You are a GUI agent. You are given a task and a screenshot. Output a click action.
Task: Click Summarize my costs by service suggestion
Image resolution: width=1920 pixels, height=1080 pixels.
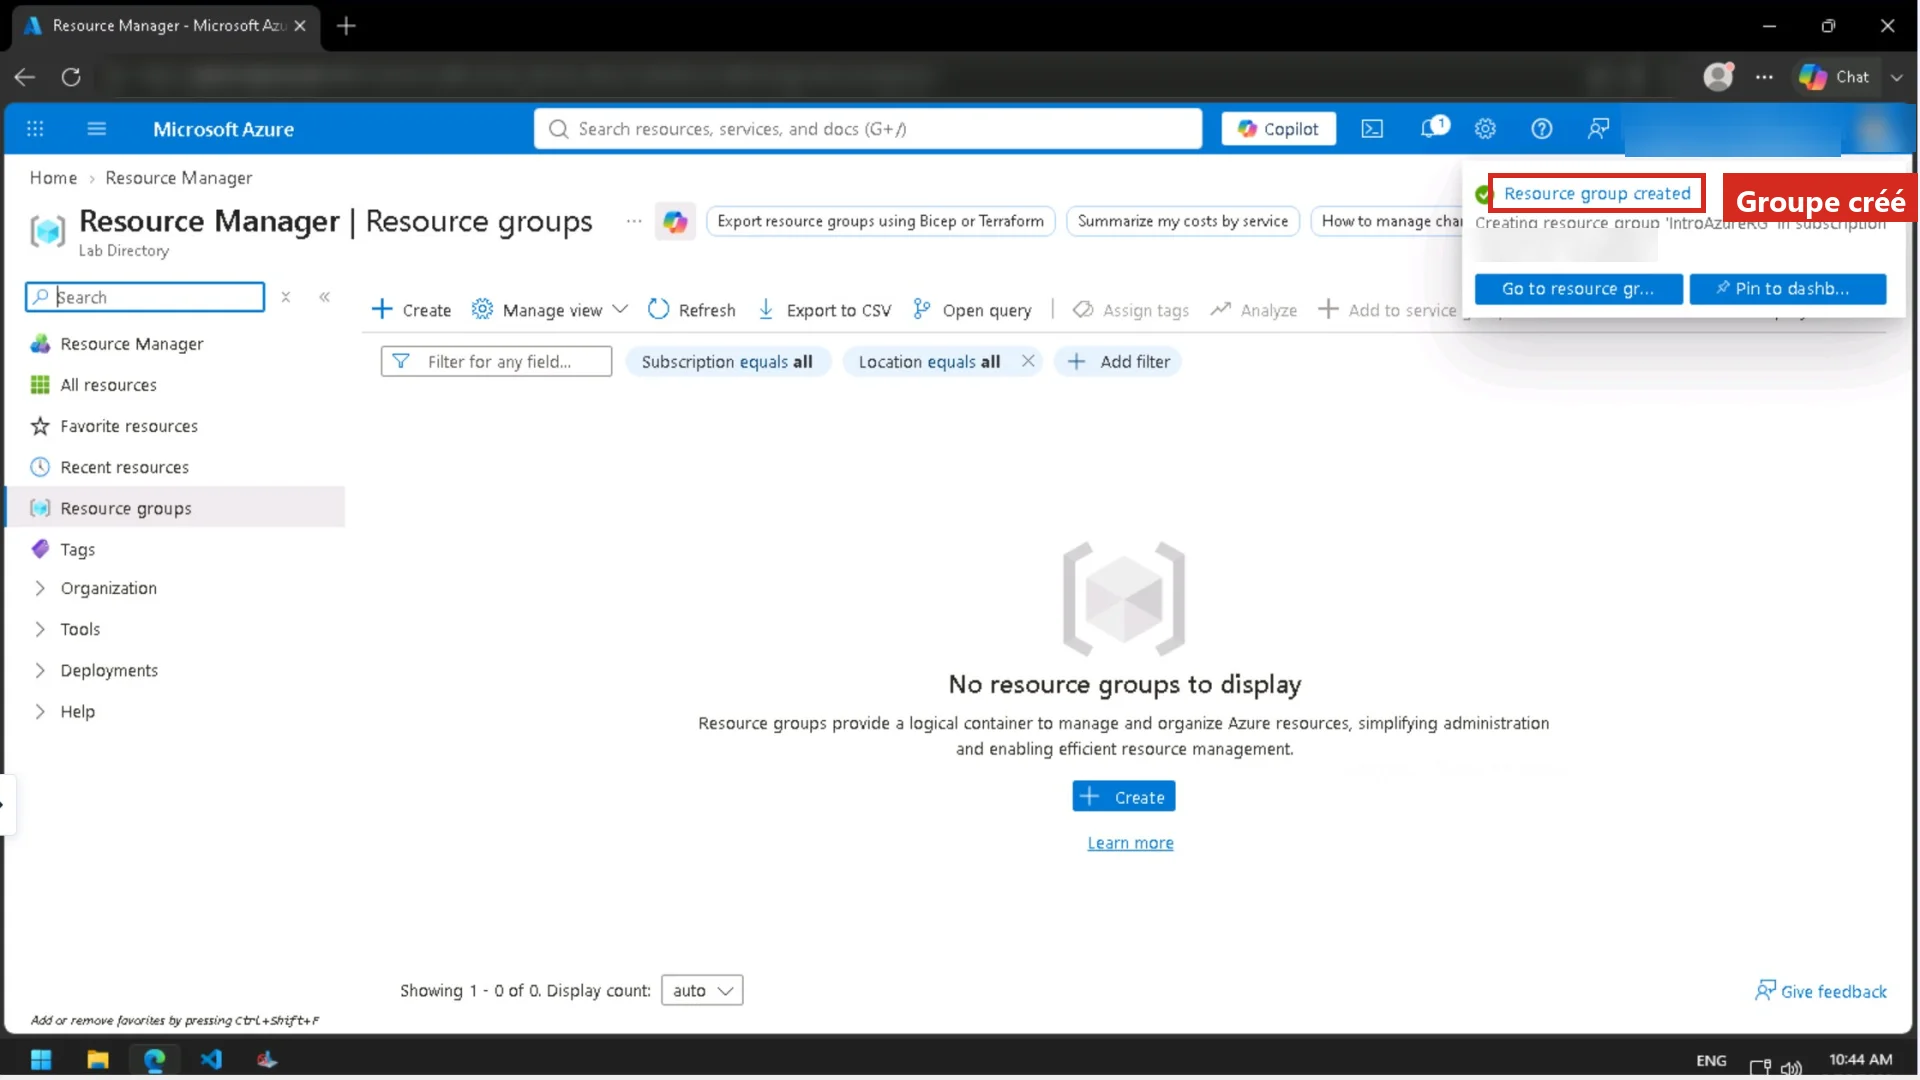[x=1183, y=221]
